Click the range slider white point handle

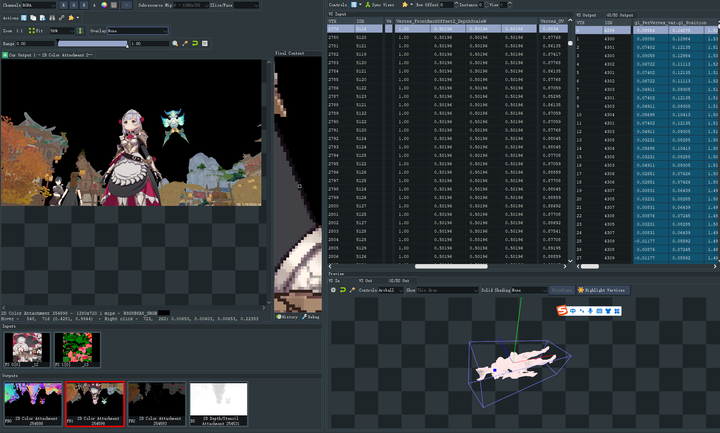[x=127, y=45]
